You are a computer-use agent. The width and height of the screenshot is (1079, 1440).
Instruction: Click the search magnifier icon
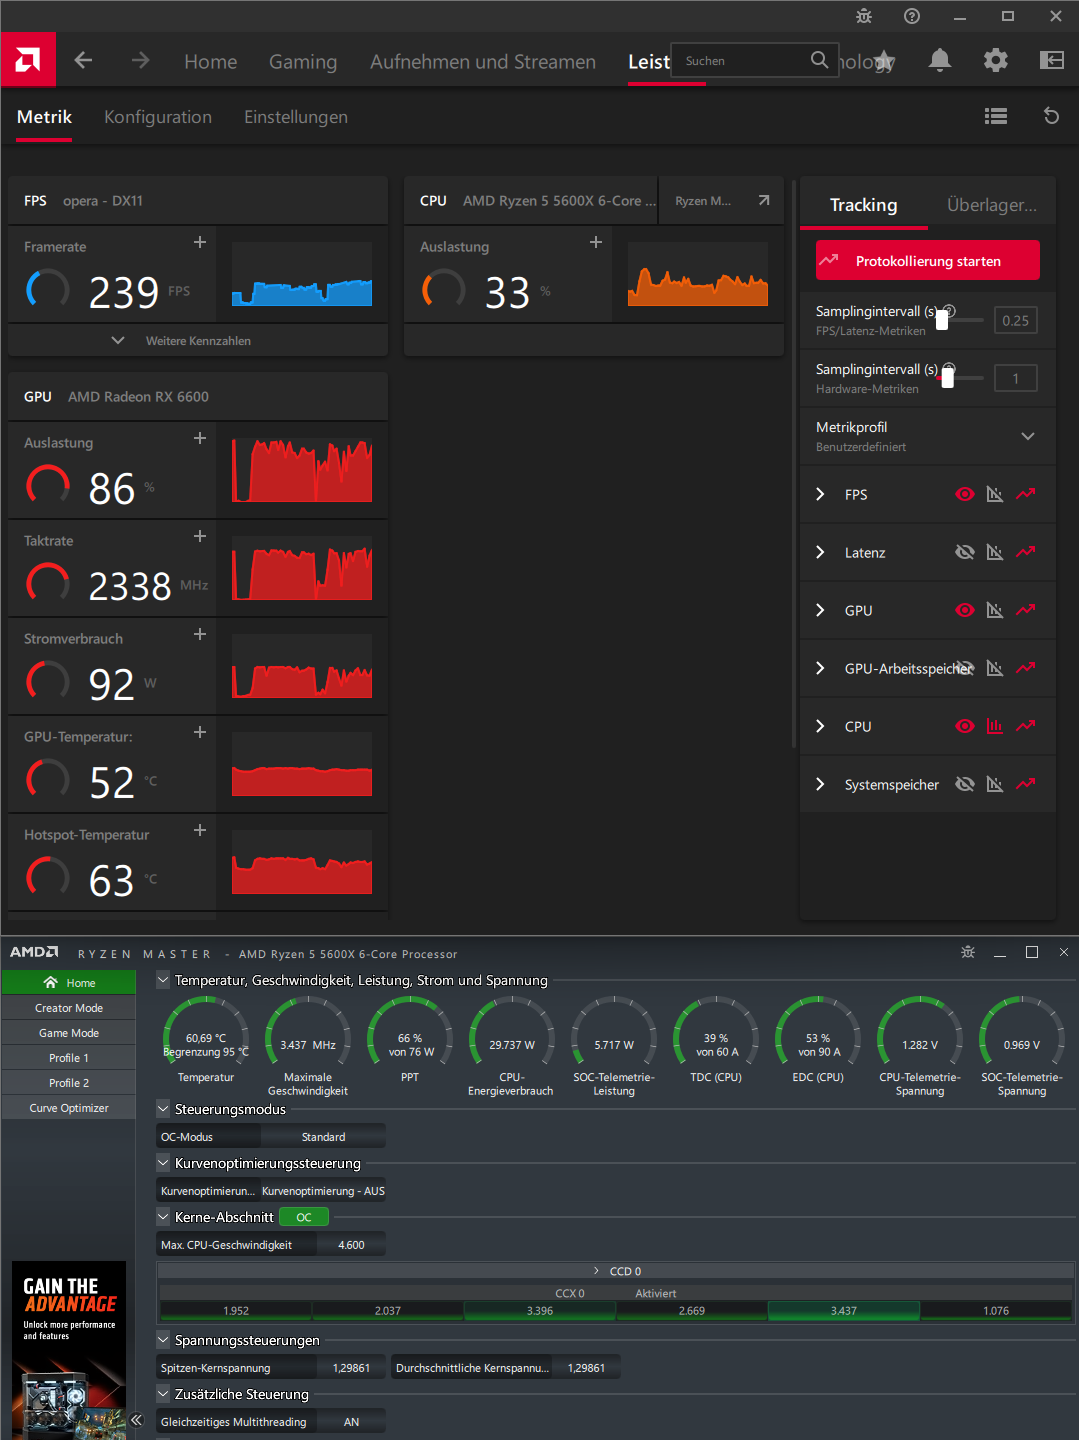819,60
